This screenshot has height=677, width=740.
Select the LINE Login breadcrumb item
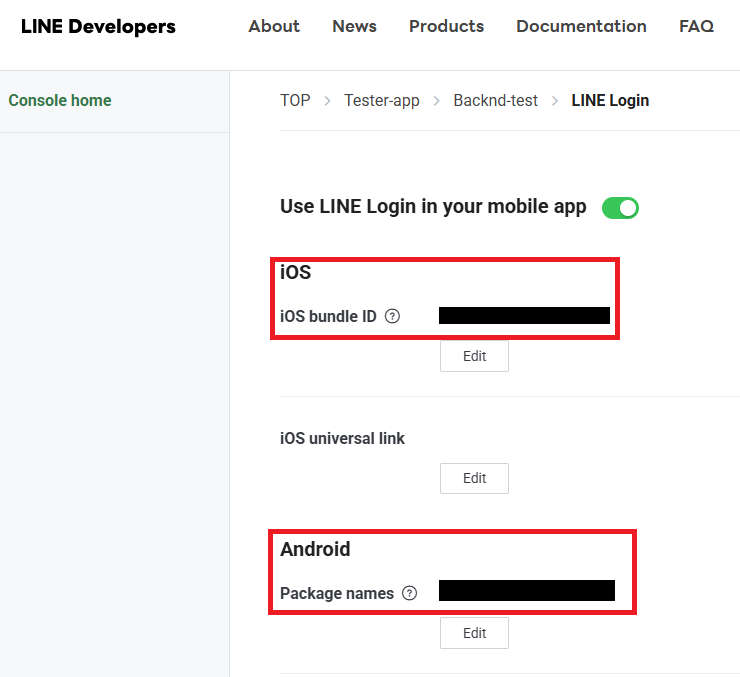(610, 101)
